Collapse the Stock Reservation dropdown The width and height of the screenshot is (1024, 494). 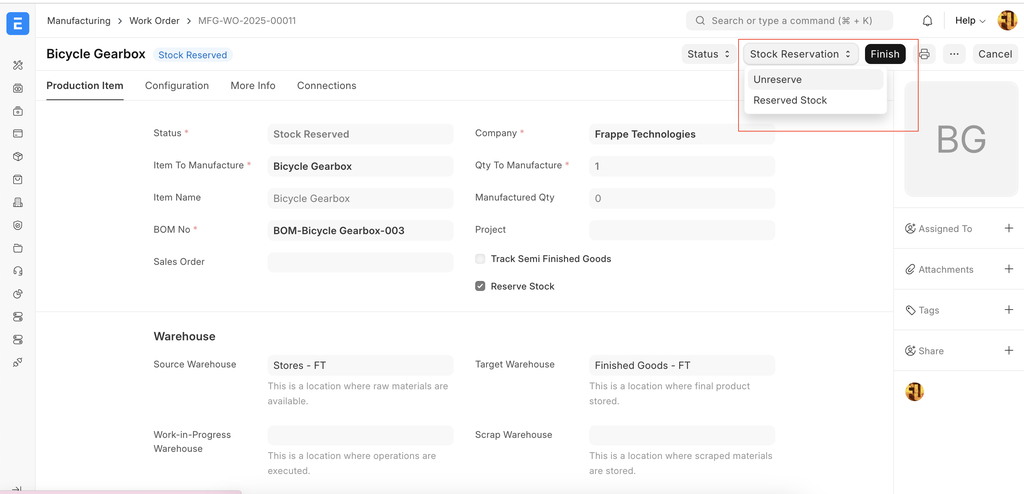coord(800,54)
